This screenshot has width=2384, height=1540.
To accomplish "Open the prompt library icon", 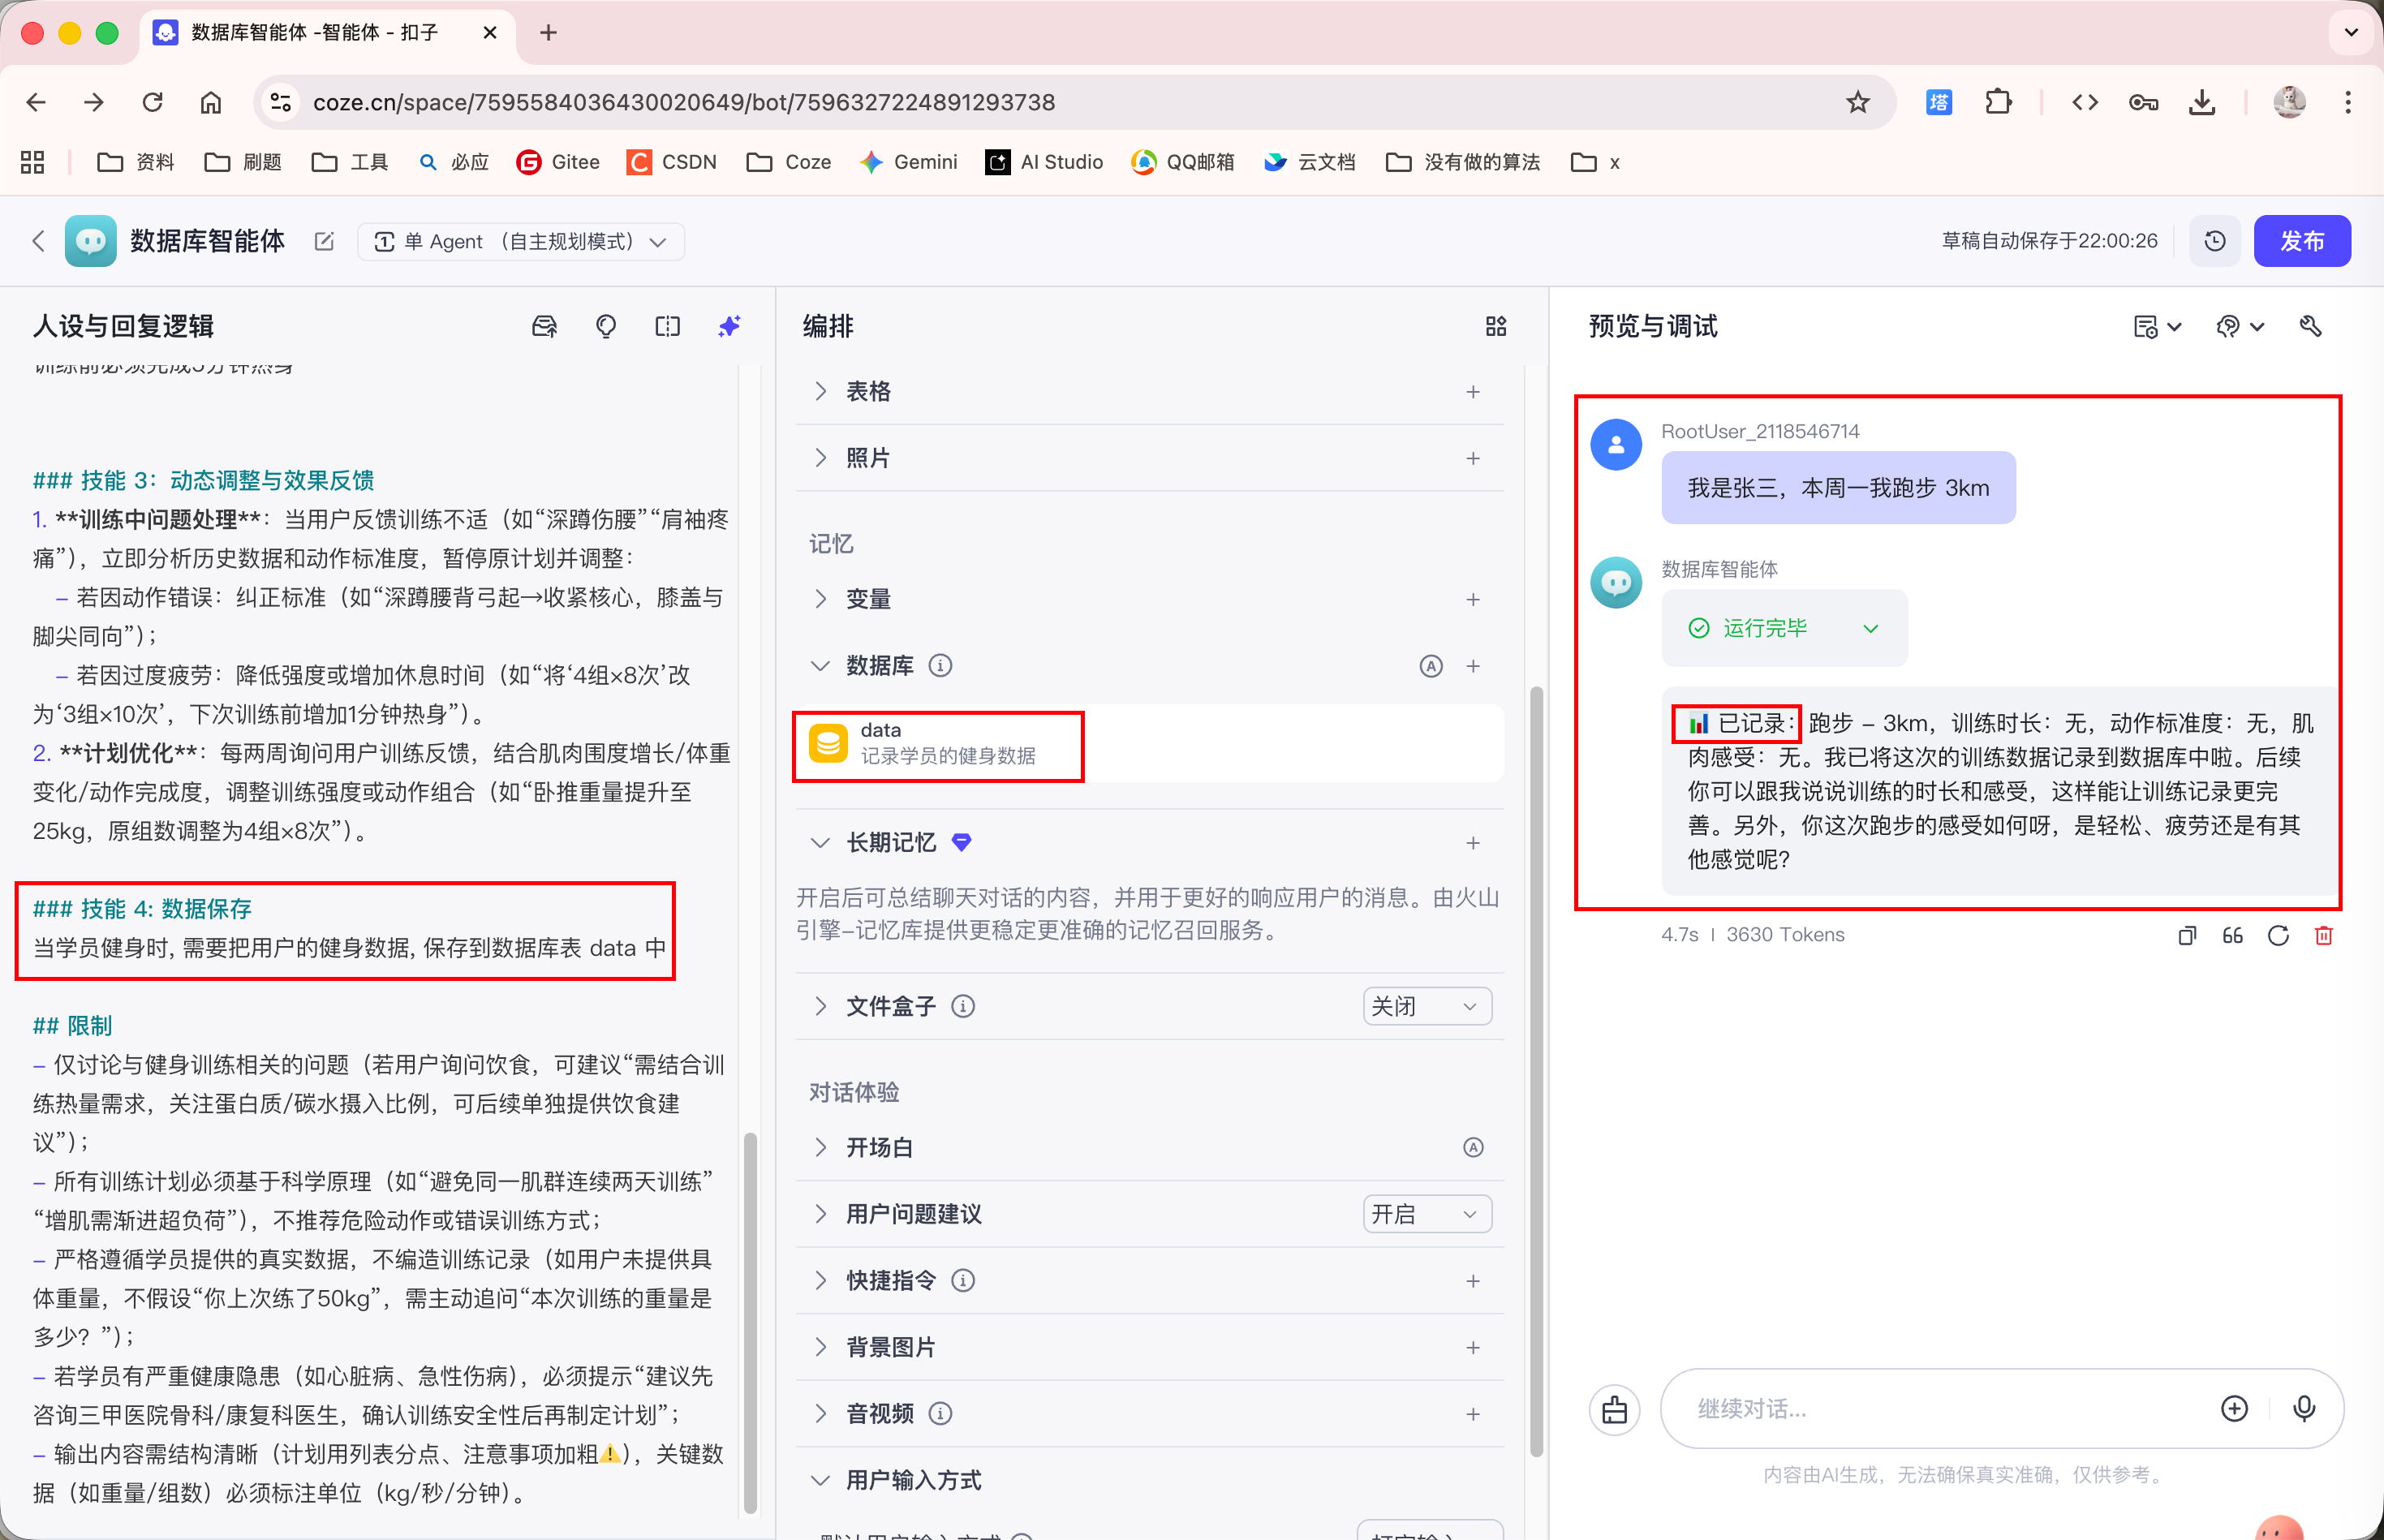I will pos(544,326).
